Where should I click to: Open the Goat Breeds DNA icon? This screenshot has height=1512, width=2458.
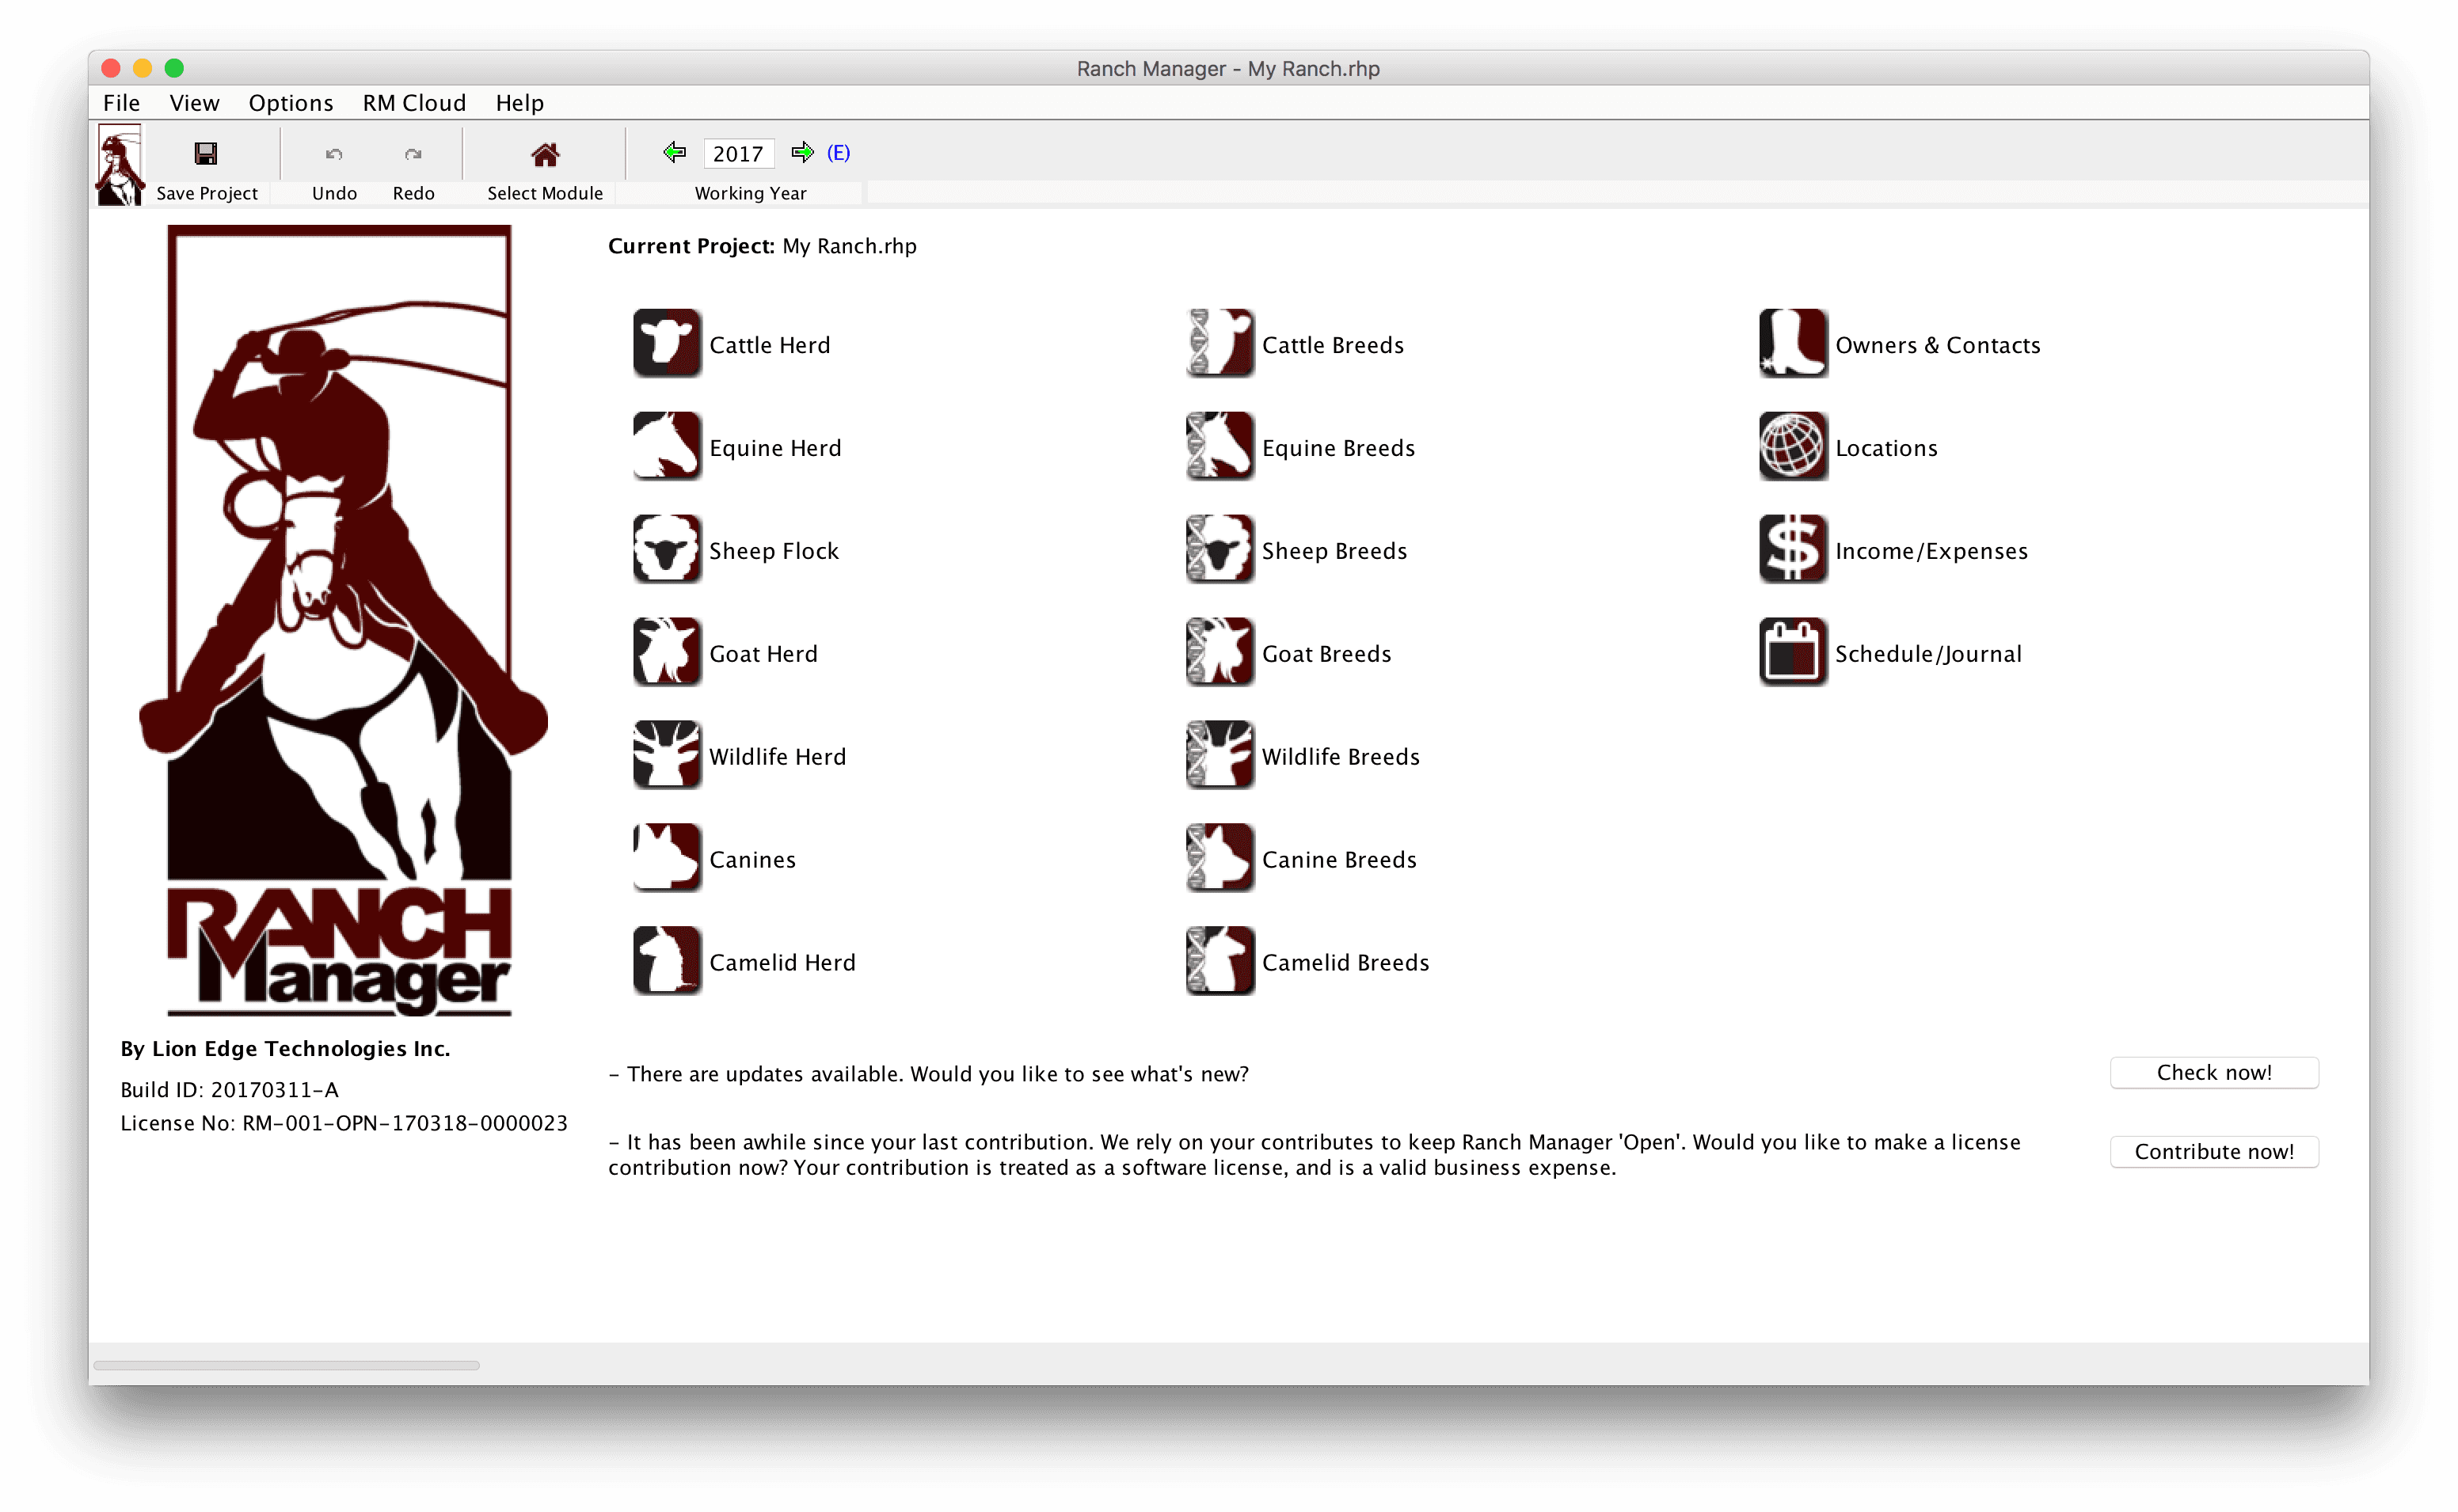[x=1219, y=652]
